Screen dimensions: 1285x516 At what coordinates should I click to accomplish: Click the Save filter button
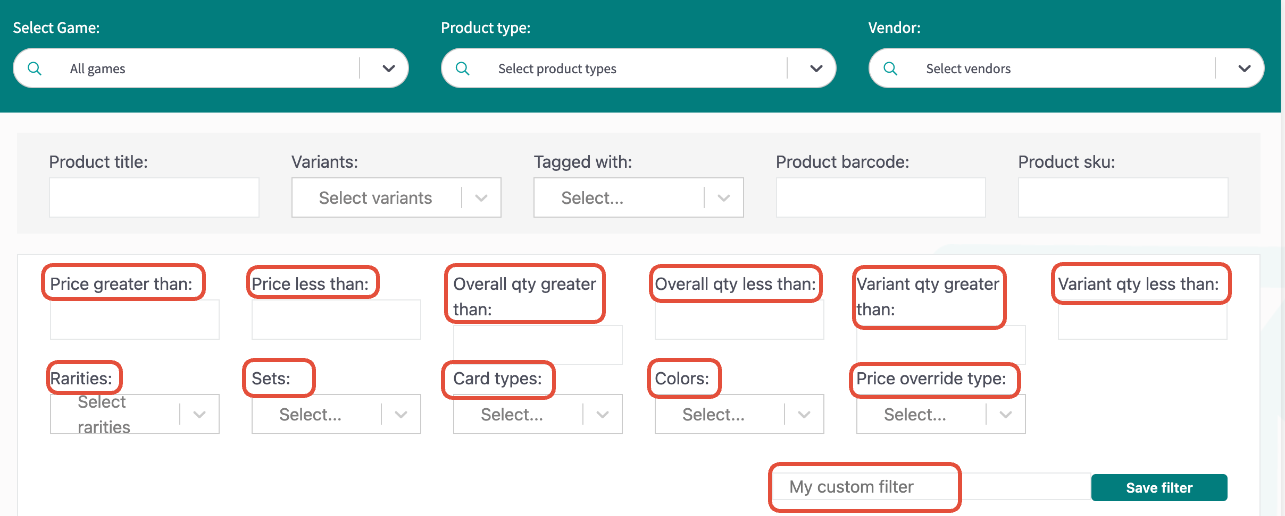pyautogui.click(x=1159, y=488)
